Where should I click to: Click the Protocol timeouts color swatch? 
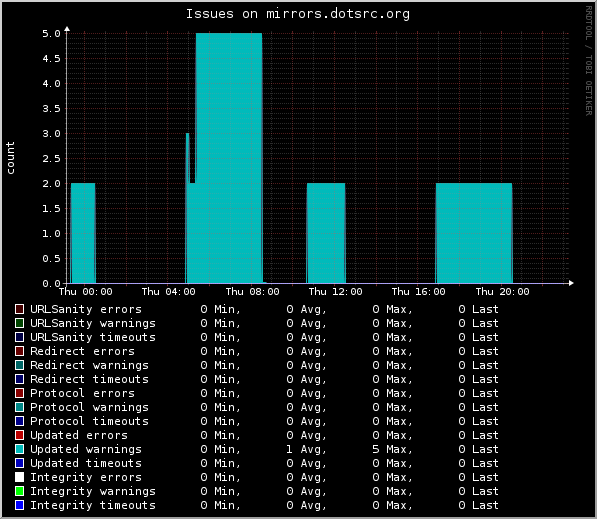[x=19, y=421]
